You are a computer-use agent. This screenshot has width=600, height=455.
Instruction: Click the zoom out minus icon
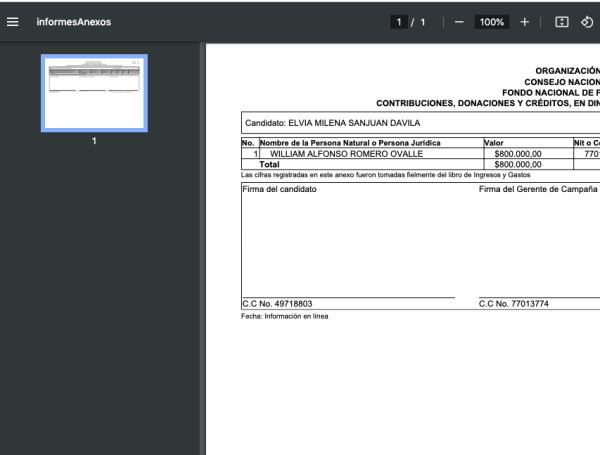459,22
